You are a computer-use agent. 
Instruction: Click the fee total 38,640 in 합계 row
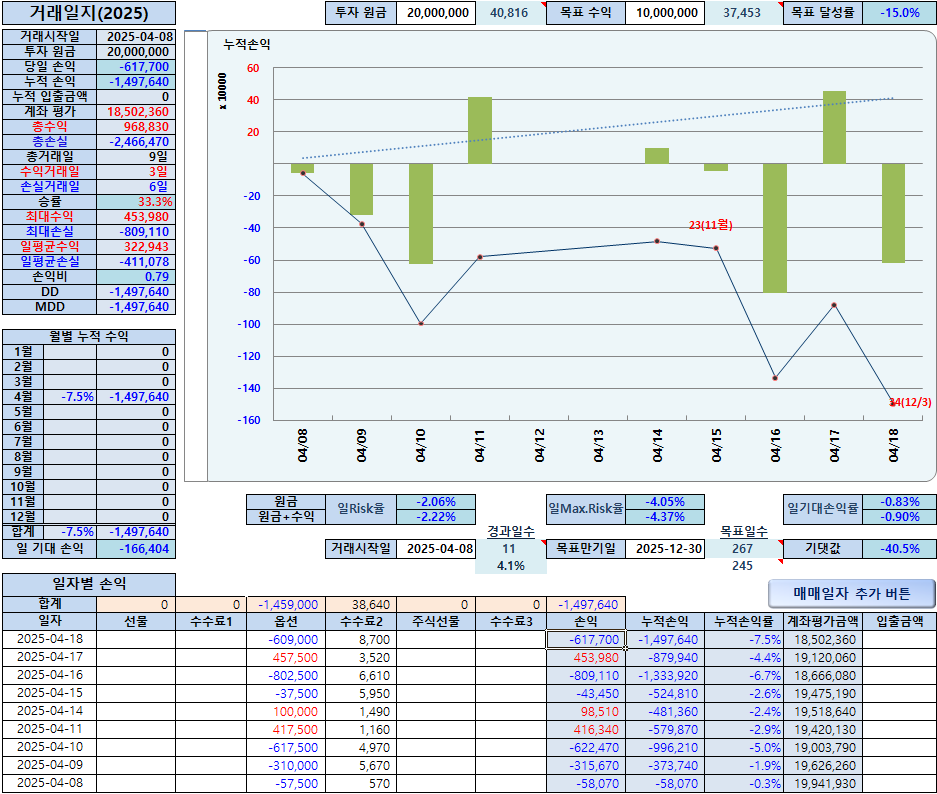pos(361,605)
